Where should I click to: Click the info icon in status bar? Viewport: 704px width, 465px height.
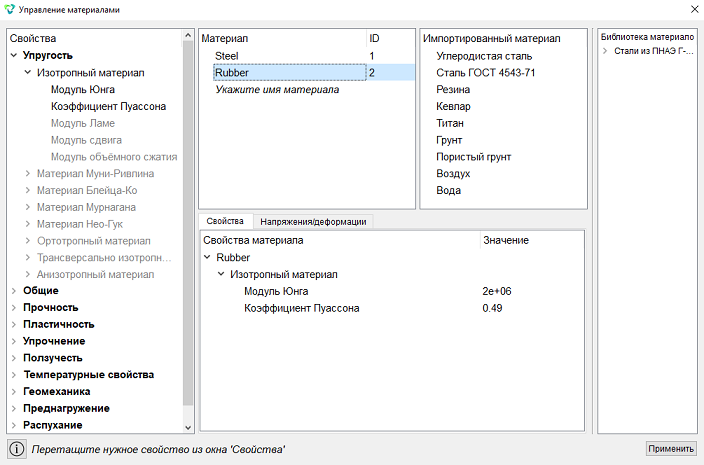tap(17, 449)
